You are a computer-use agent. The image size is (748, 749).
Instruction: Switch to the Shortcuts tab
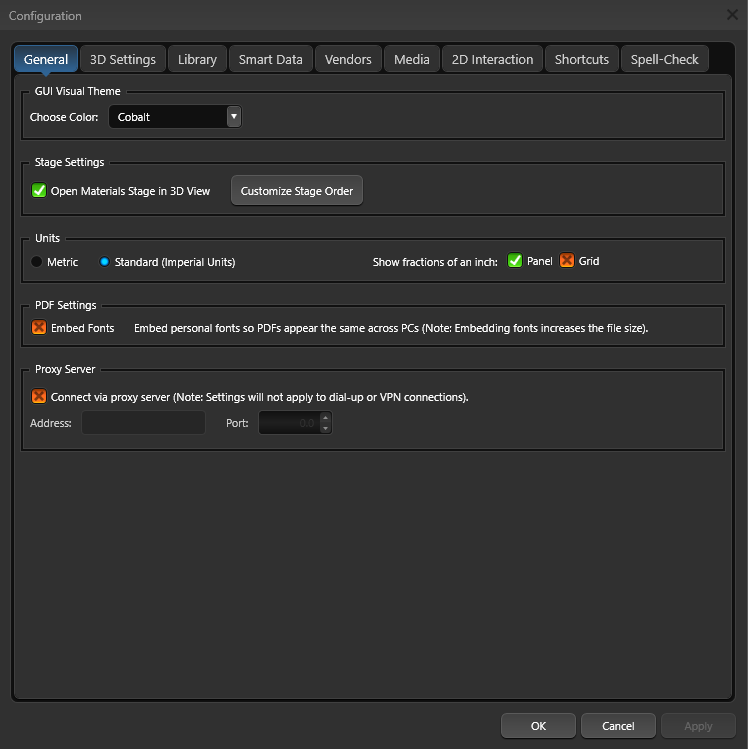coord(581,59)
